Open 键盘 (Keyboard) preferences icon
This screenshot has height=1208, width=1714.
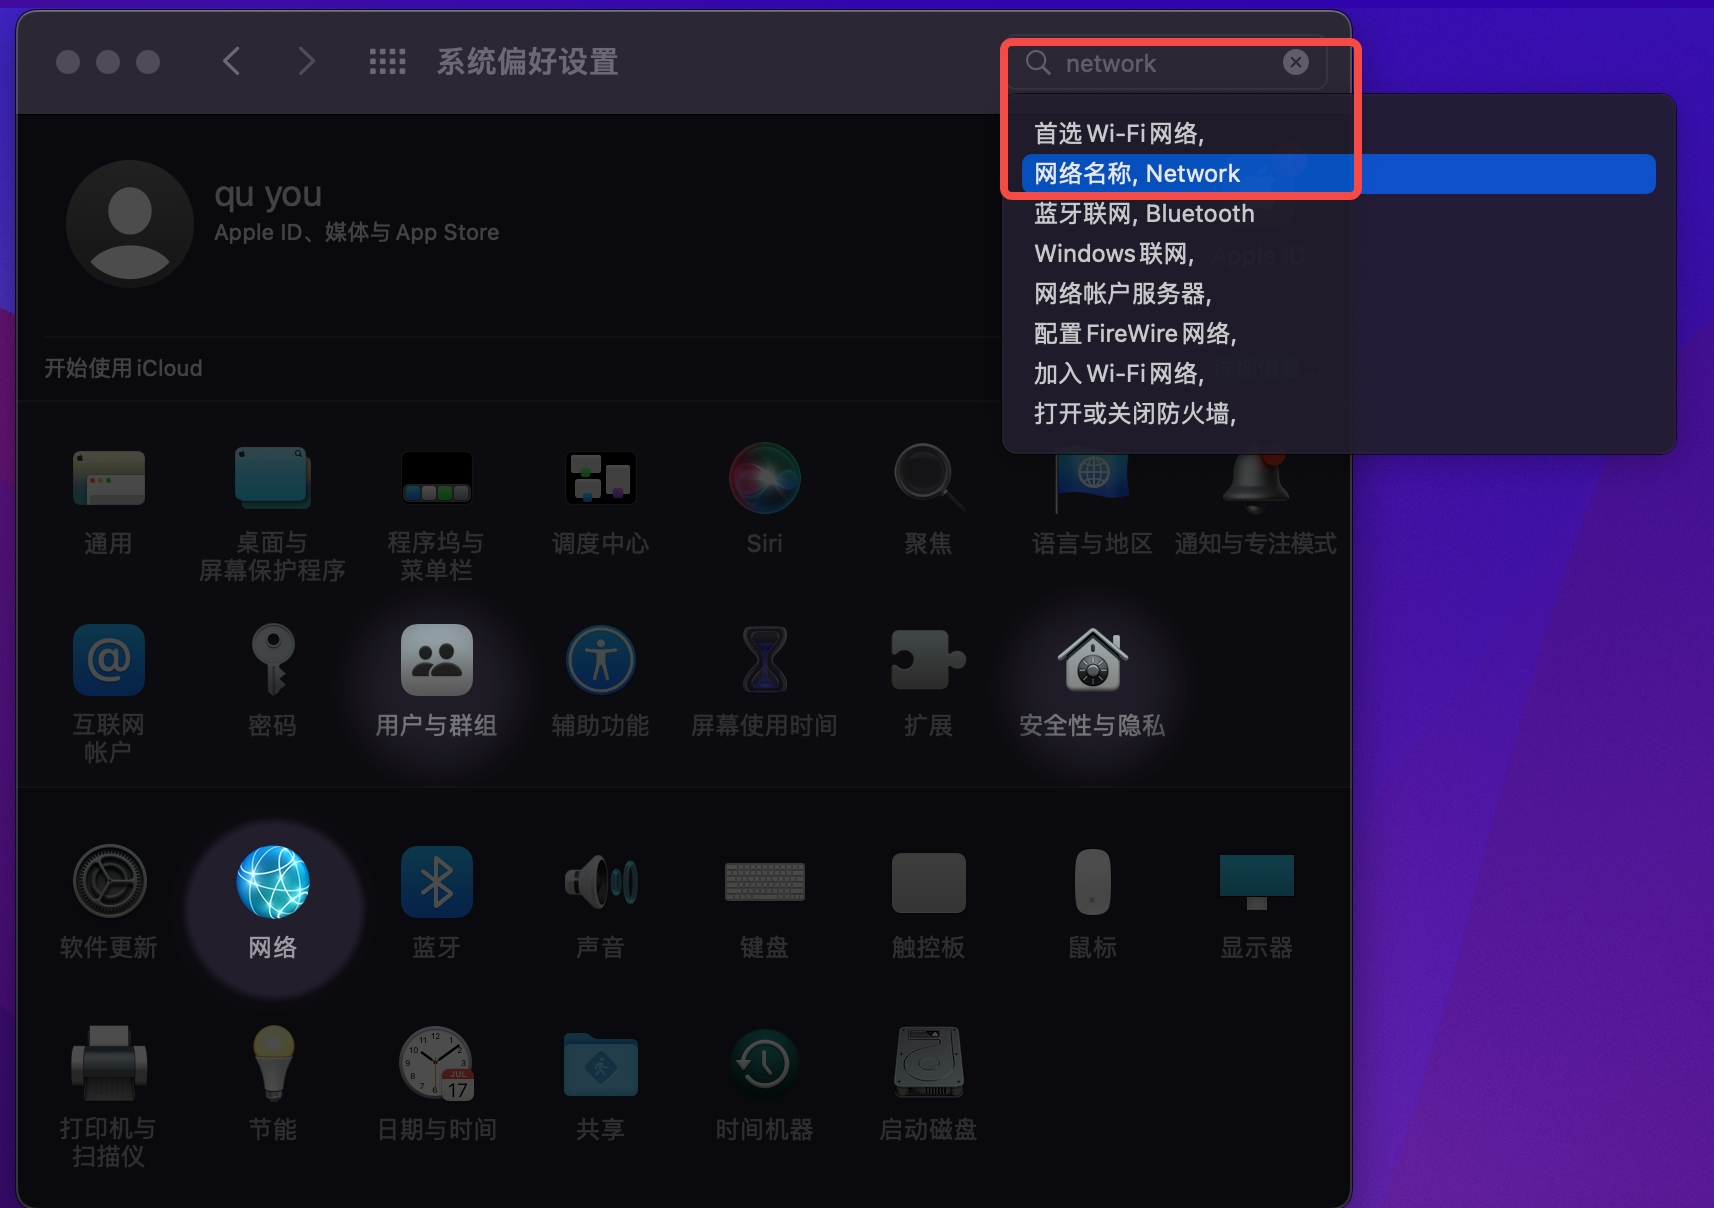764,882
